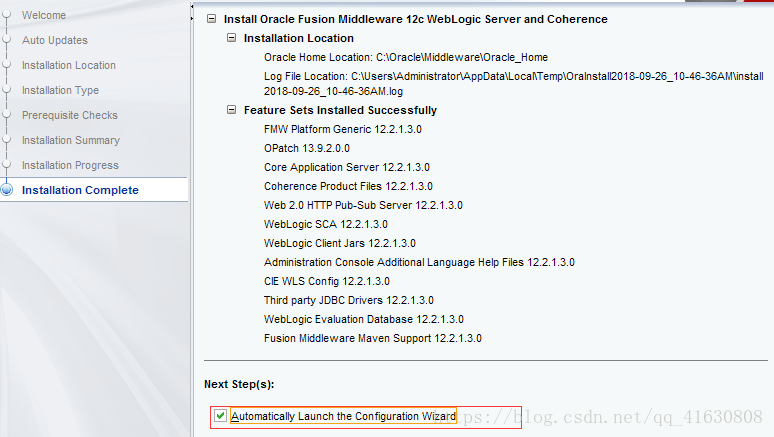The width and height of the screenshot is (774, 437).
Task: Select the Log File Location row
Action: click(514, 83)
